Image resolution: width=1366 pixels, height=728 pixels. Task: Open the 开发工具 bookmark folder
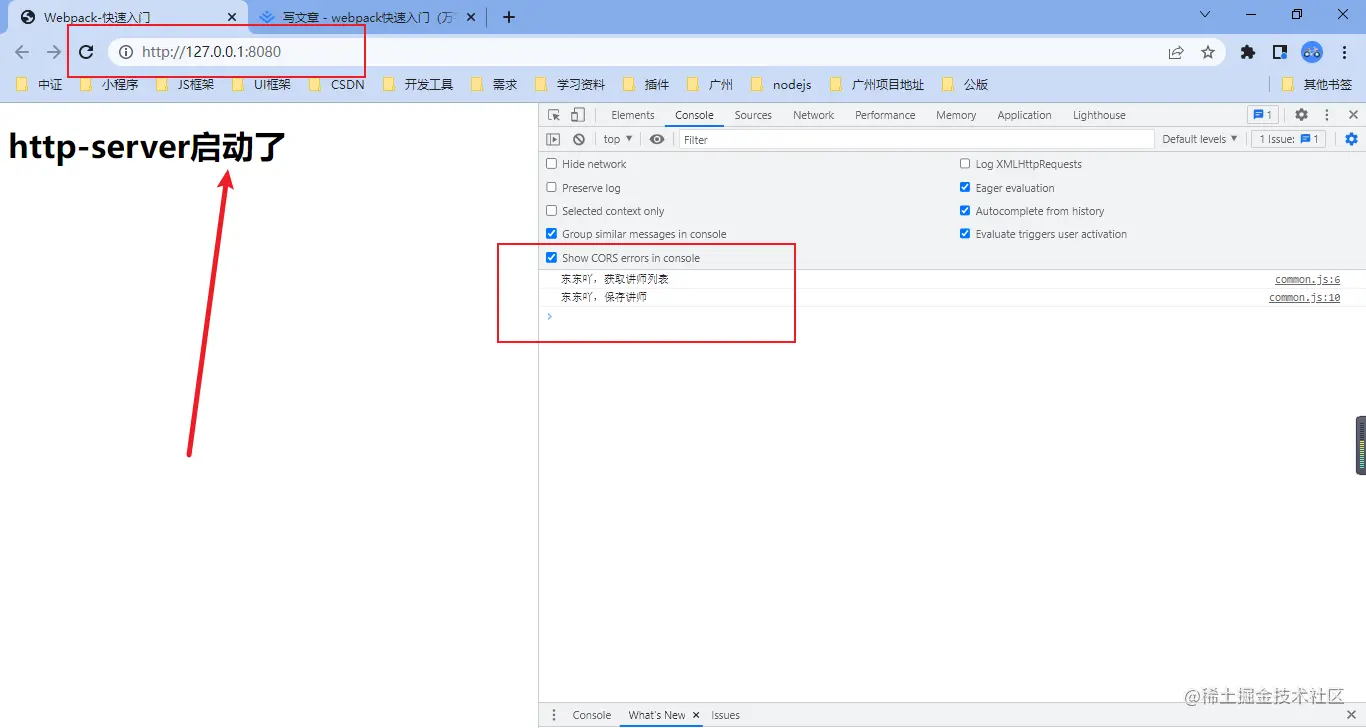(418, 85)
